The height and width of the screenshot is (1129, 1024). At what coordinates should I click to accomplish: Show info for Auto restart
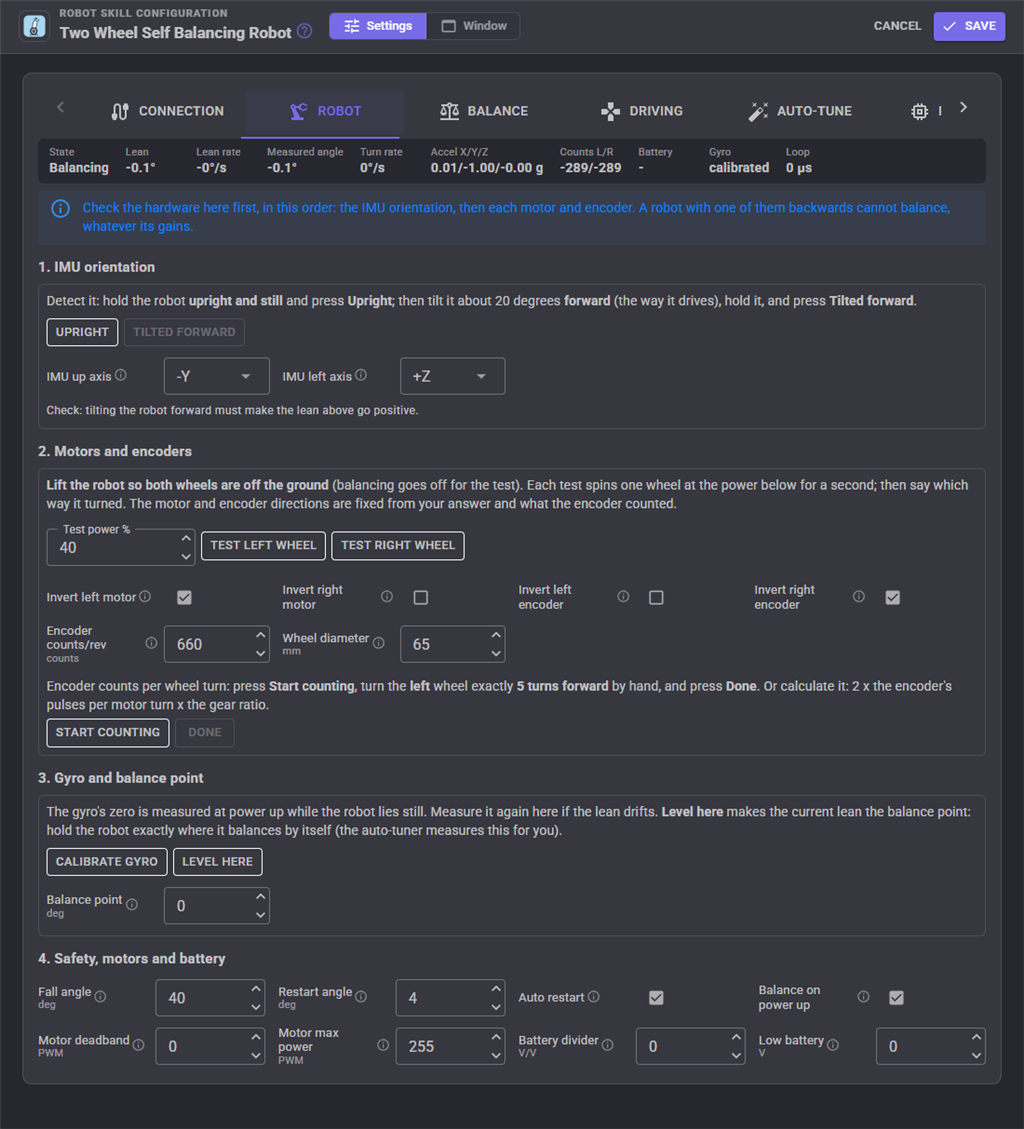(x=593, y=997)
